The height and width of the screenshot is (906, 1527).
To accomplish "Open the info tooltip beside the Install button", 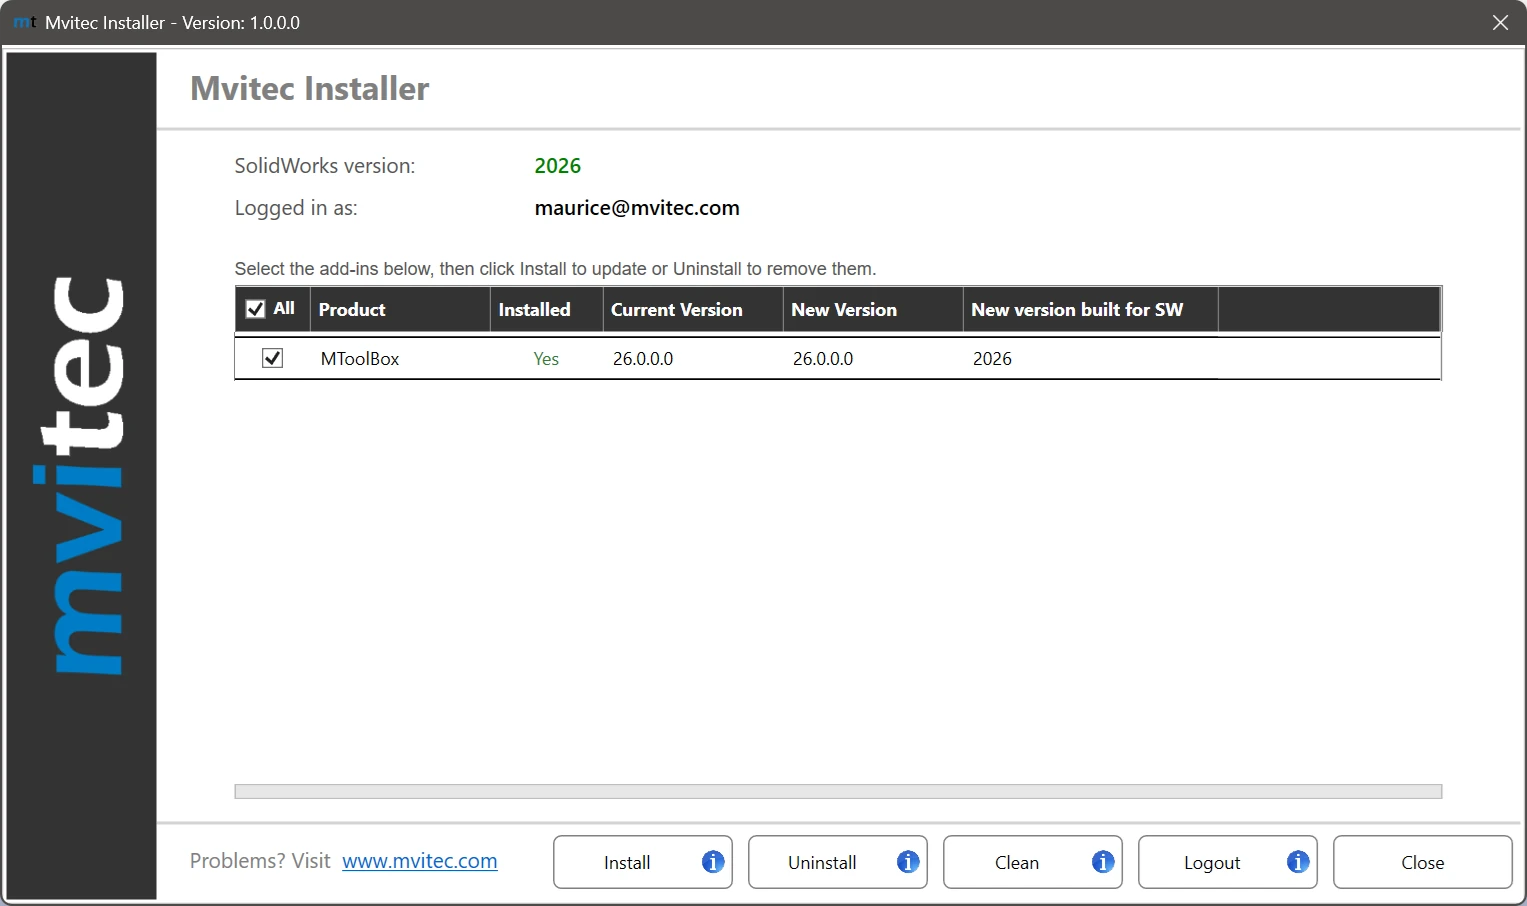I will coord(712,861).
